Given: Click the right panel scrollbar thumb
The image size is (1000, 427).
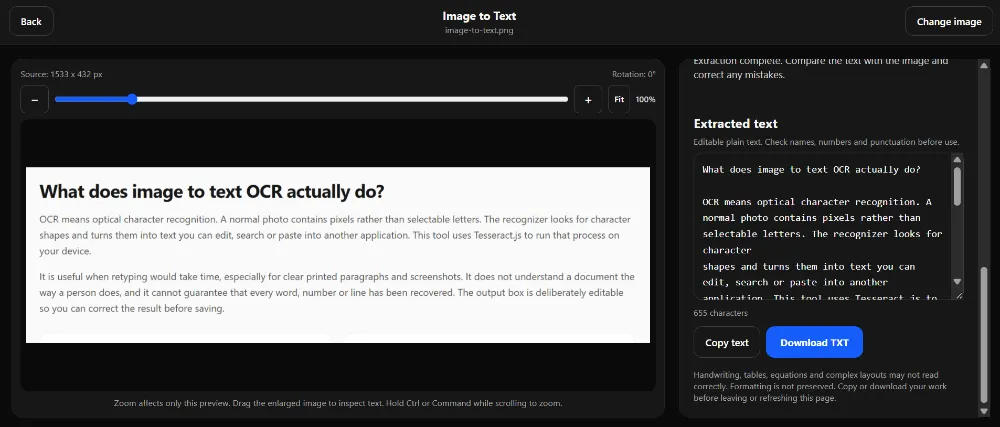Looking at the screenshot, I should coord(984,335).
